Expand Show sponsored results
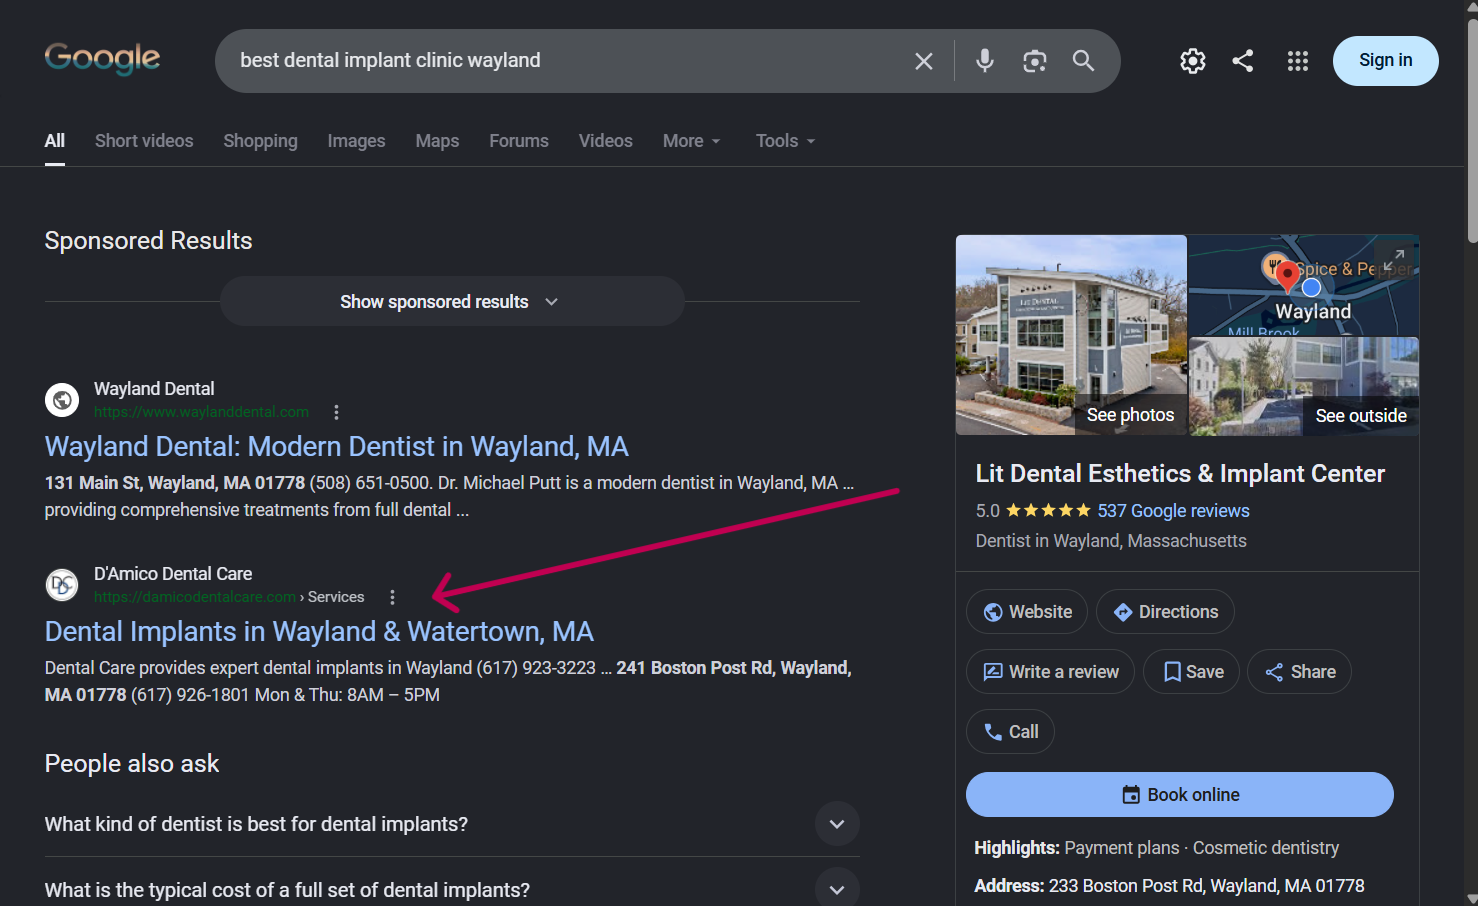Screen dimensions: 1478x906 pyautogui.click(x=452, y=302)
